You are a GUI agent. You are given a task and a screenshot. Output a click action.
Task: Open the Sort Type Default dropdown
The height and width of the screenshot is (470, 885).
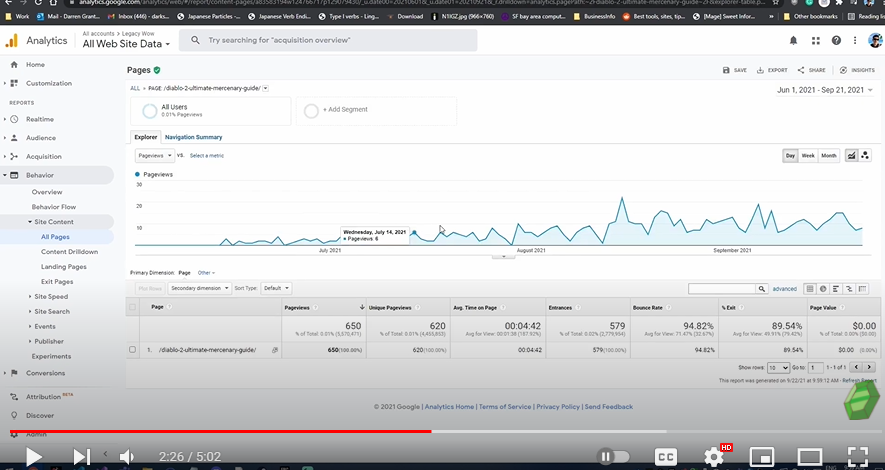click(x=276, y=288)
